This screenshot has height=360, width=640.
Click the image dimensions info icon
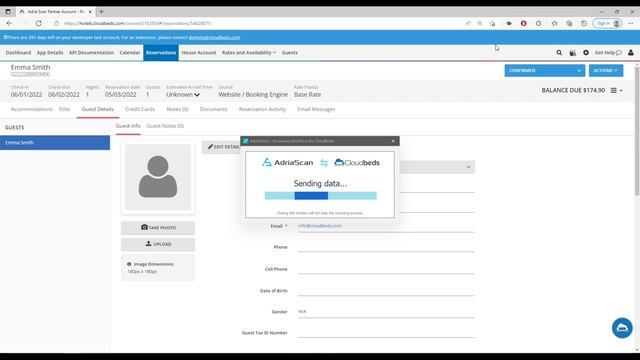(x=129, y=264)
